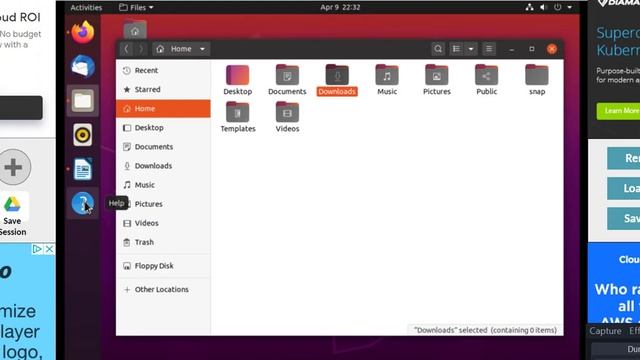Click the volume icon in system tray

543,7
